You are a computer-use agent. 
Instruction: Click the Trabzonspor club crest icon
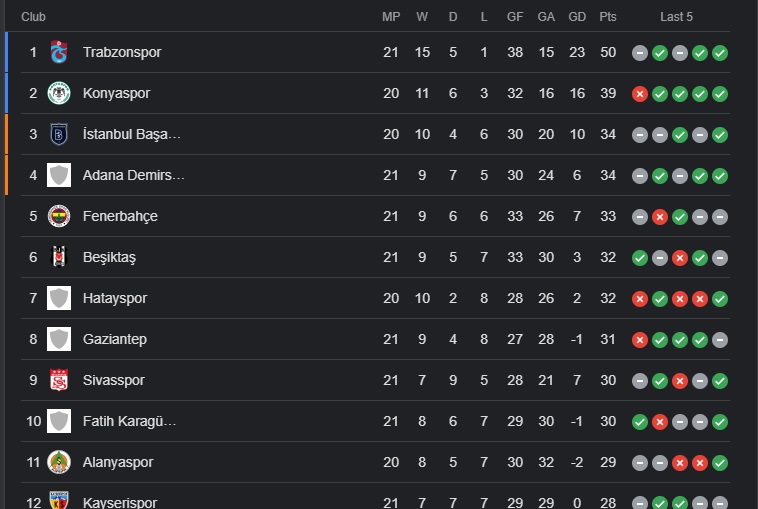point(59,52)
